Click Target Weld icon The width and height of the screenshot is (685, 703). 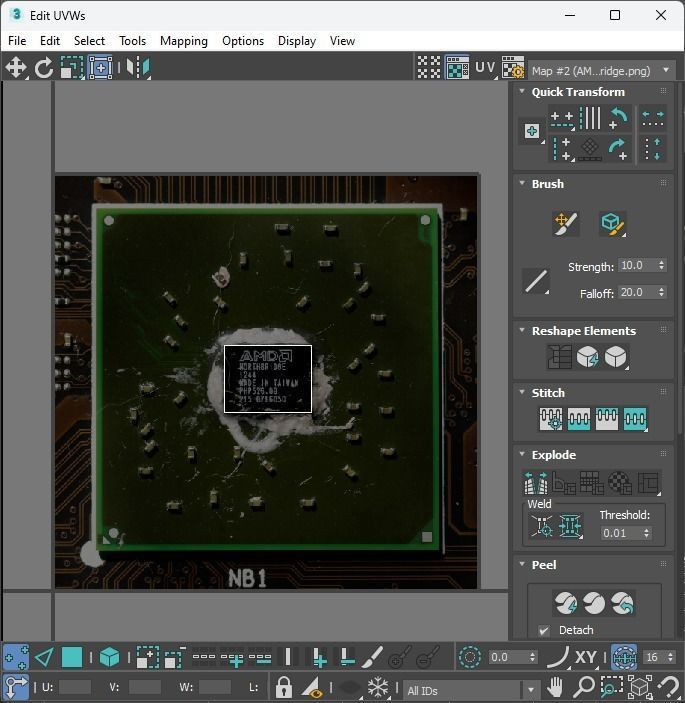(542, 526)
